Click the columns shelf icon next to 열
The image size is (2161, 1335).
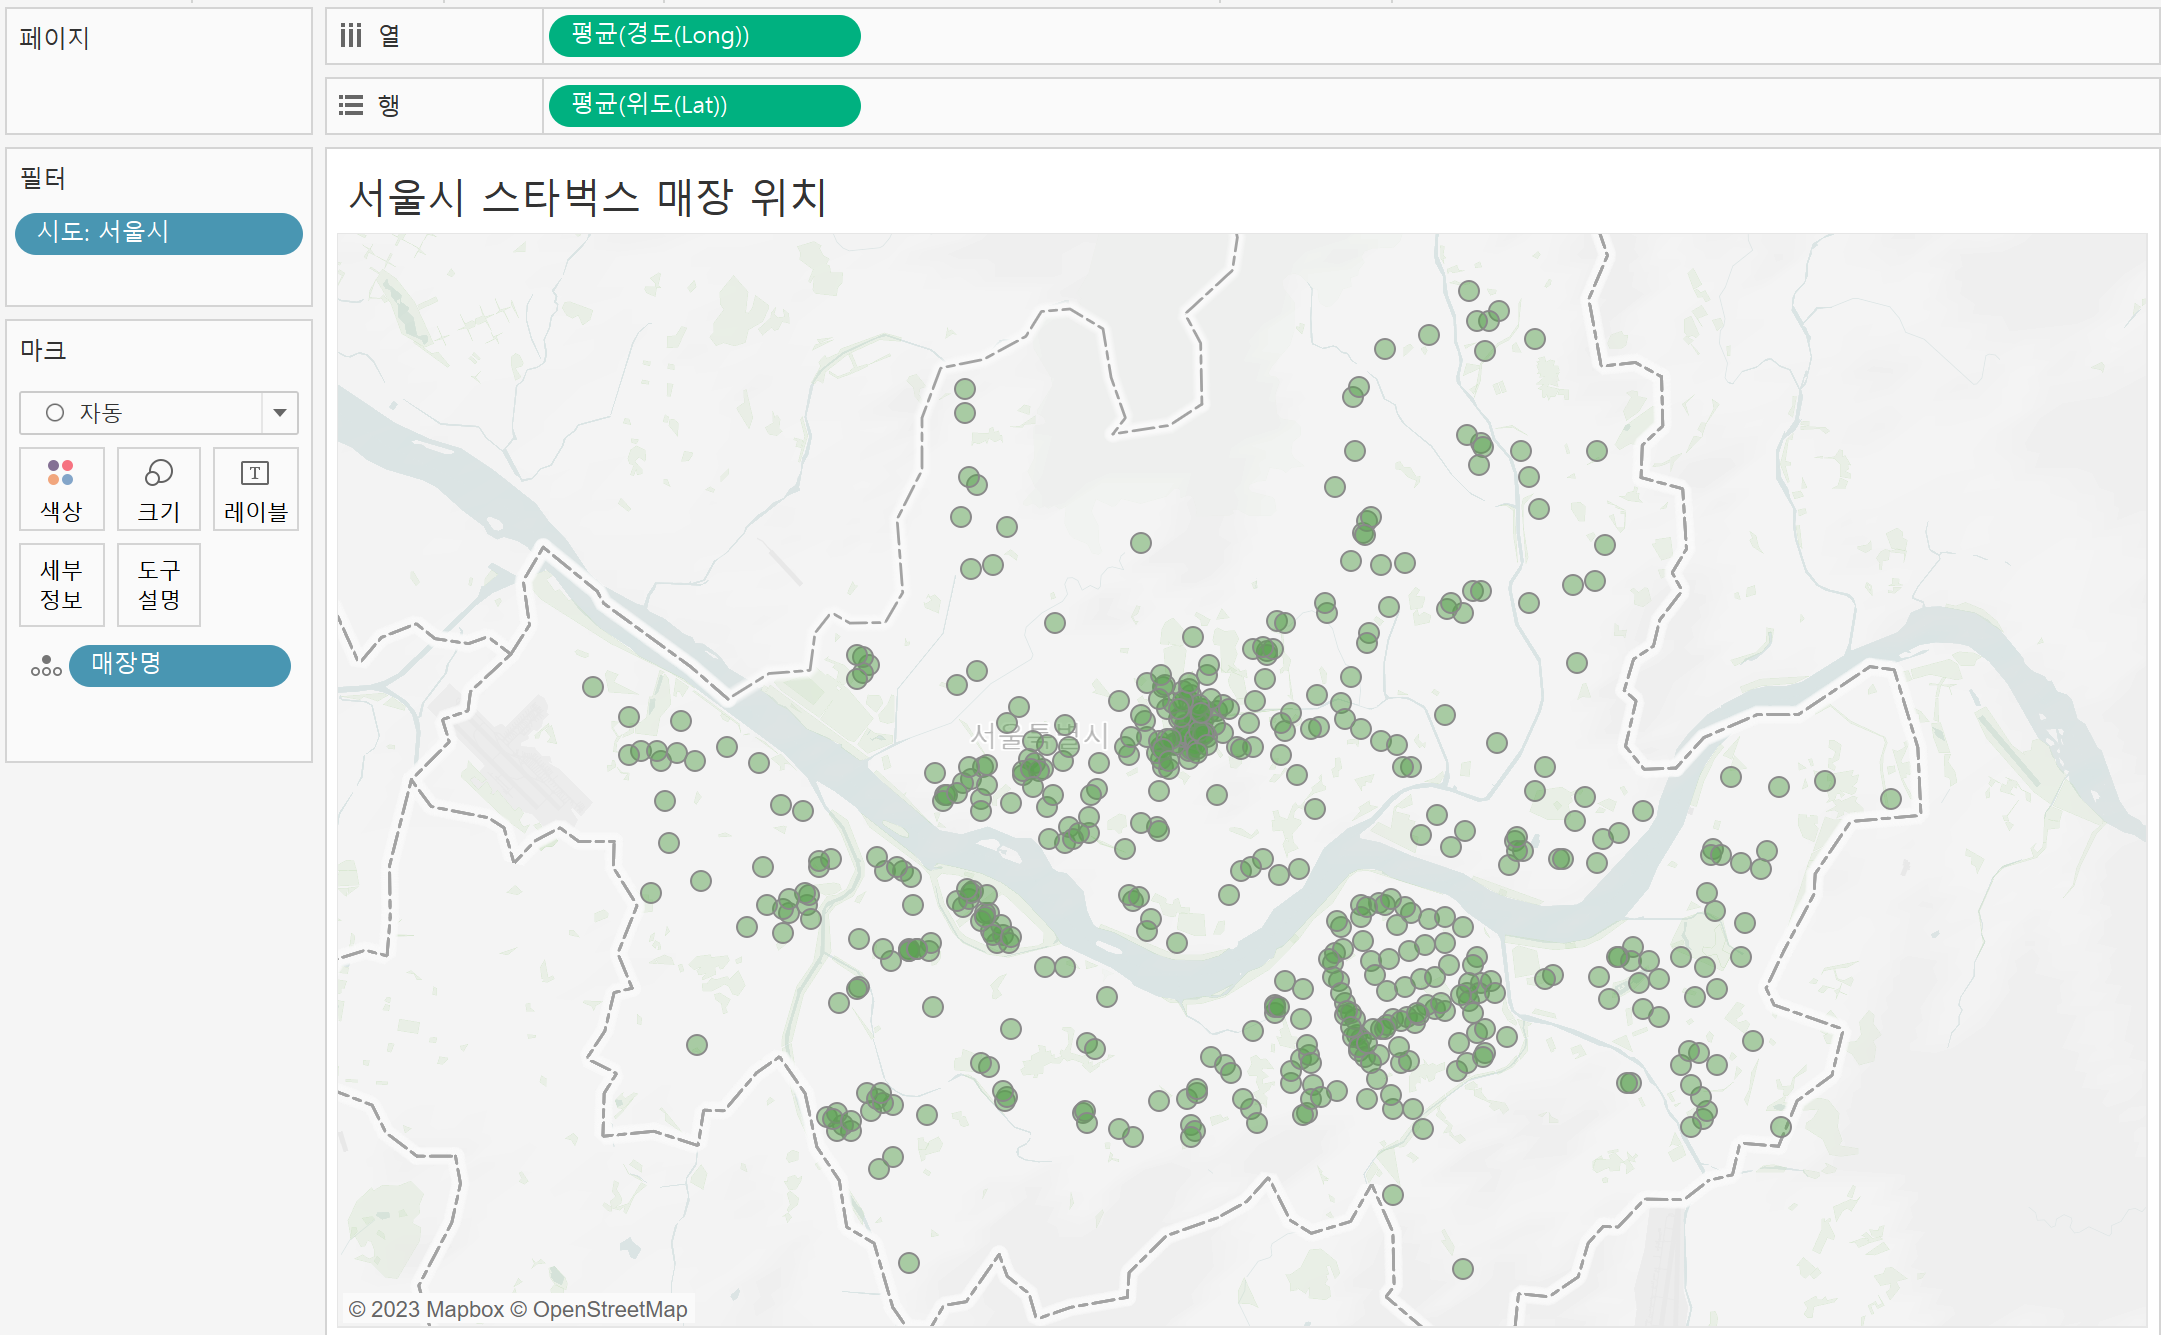coord(351,36)
